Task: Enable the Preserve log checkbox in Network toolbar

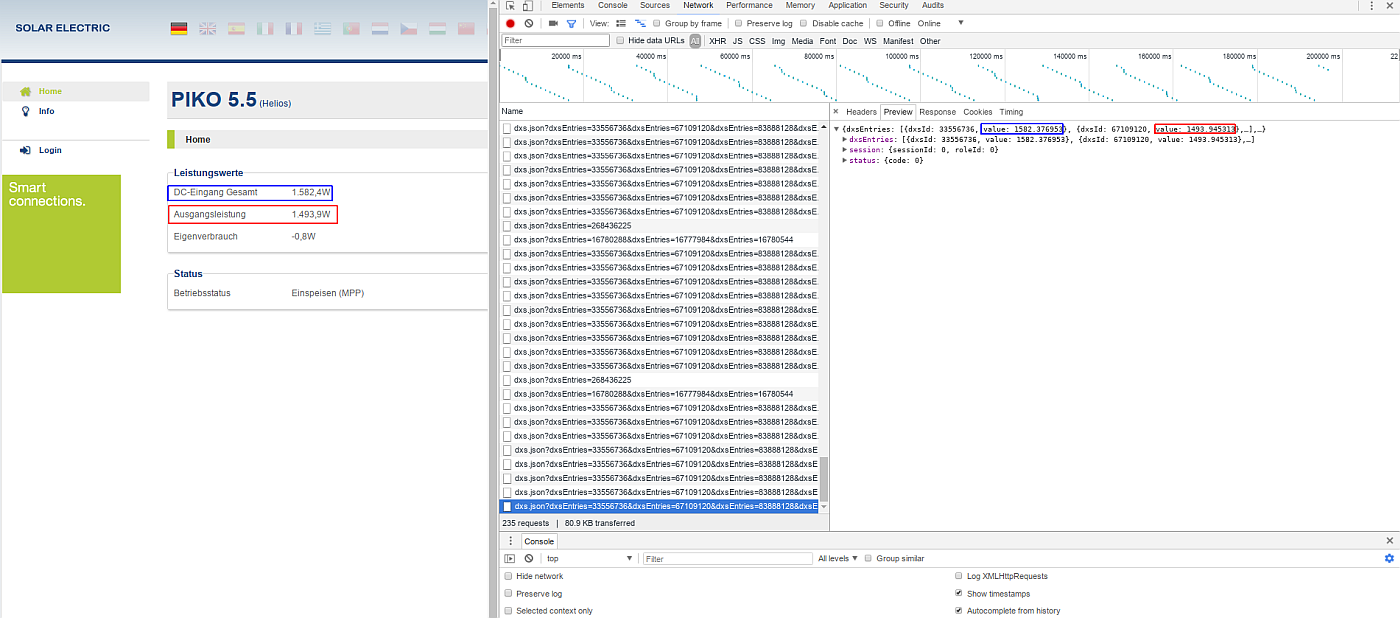Action: point(738,23)
